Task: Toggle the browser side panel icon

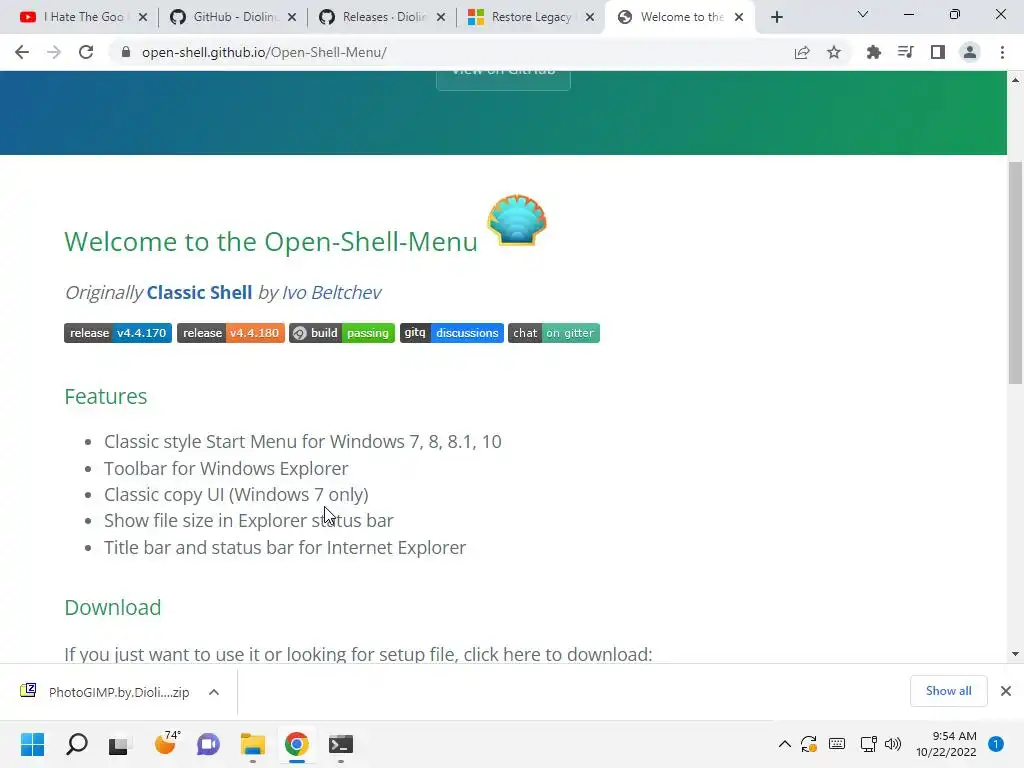Action: (938, 52)
